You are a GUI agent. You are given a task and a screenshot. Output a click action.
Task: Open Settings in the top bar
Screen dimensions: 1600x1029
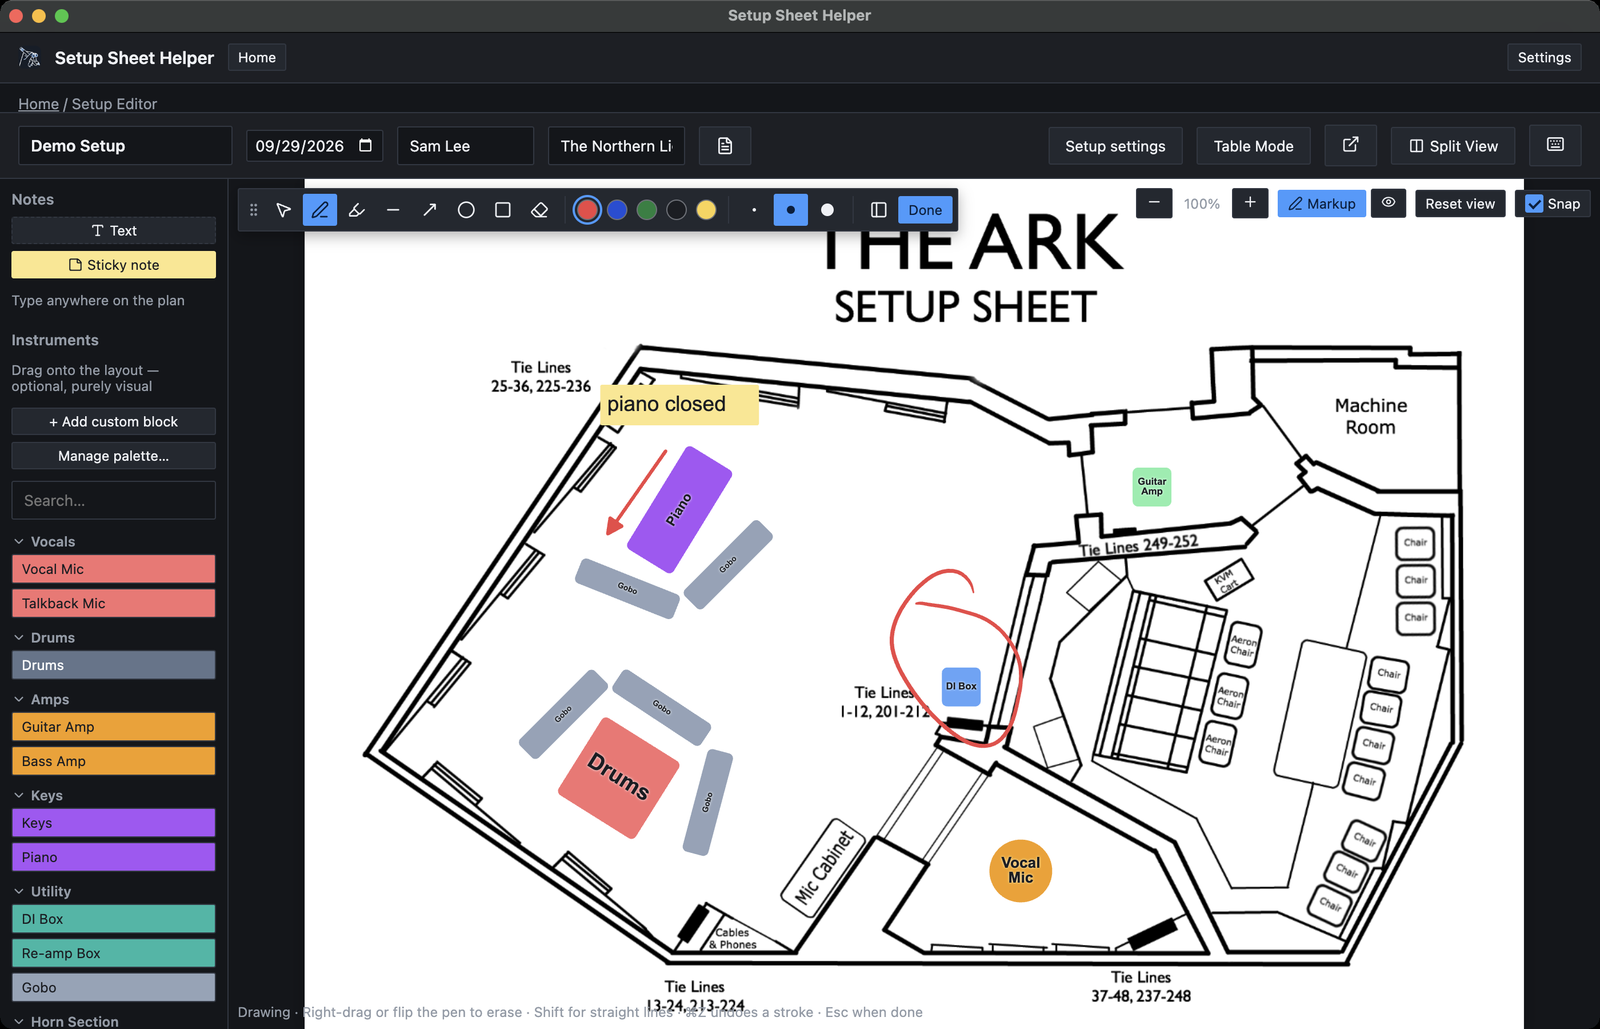[x=1544, y=58]
